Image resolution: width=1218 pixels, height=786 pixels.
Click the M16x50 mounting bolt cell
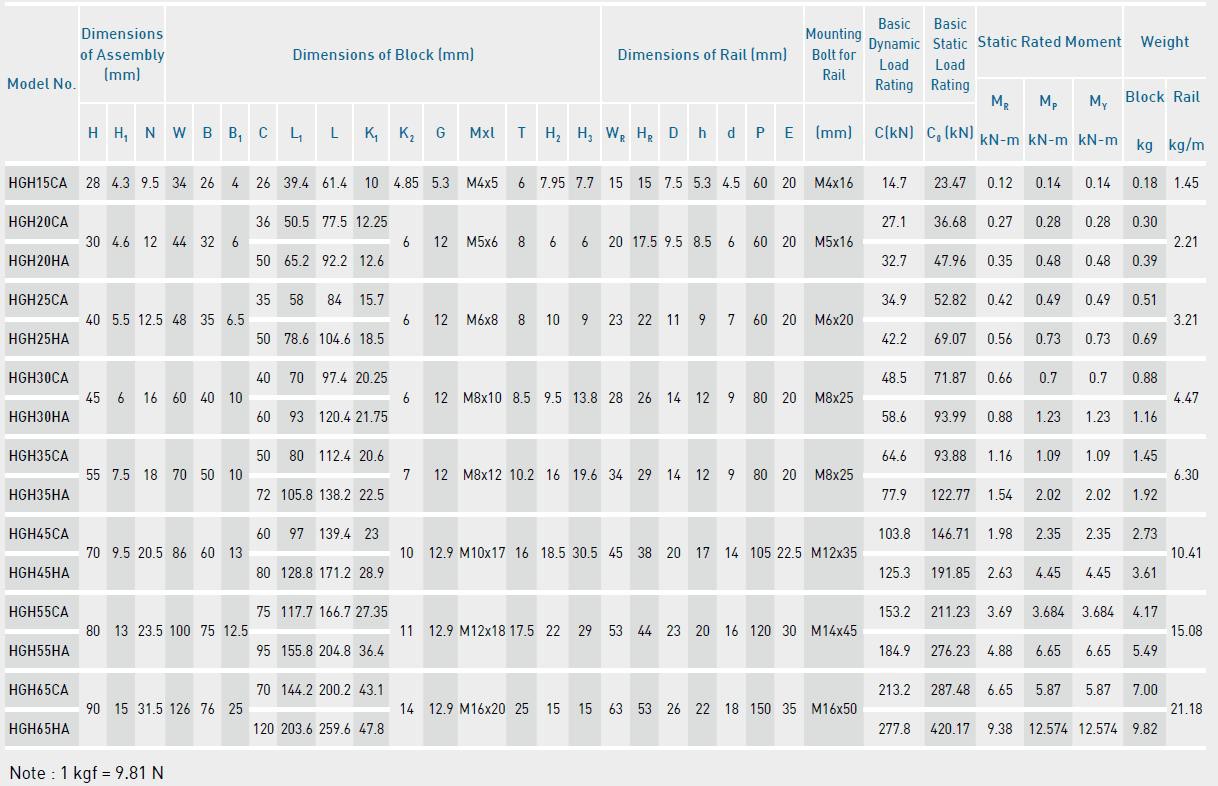(833, 709)
